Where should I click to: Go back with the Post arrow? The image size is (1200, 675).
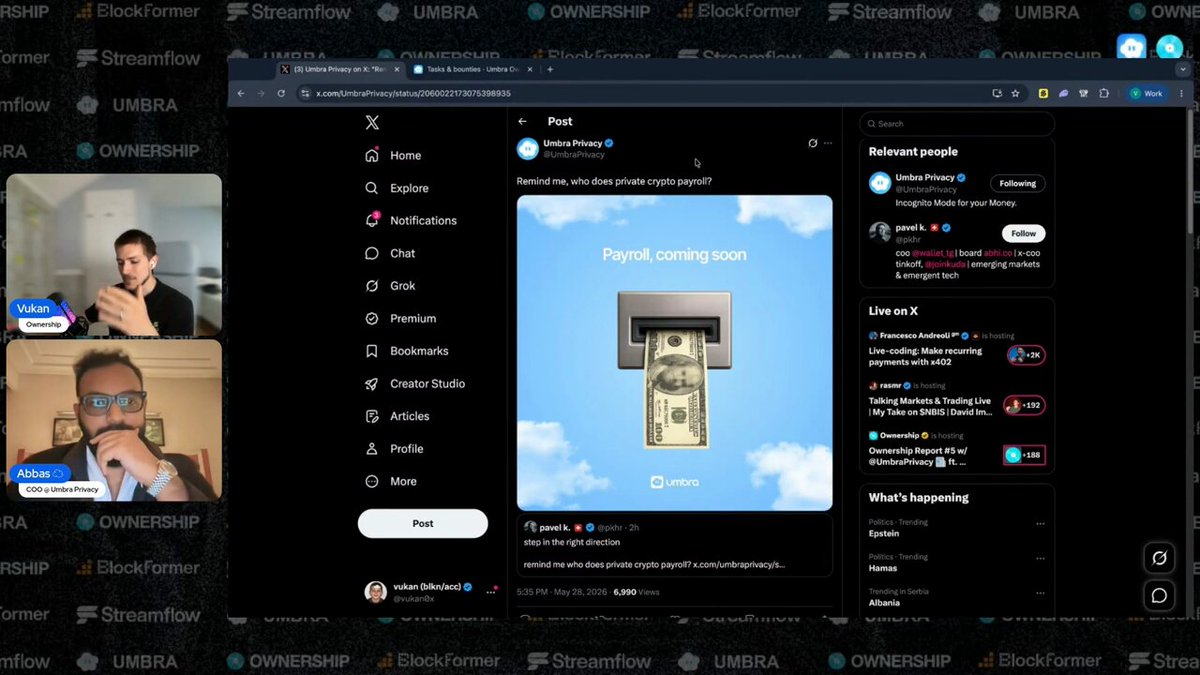pyautogui.click(x=522, y=121)
